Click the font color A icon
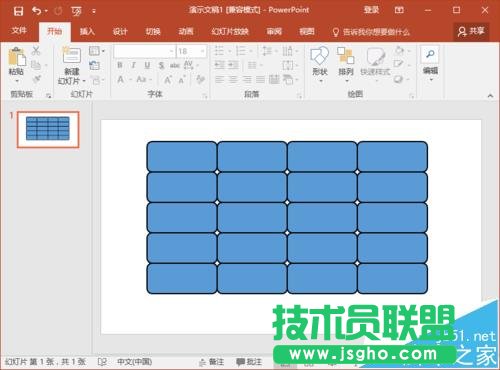500x370 pixels. point(120,80)
